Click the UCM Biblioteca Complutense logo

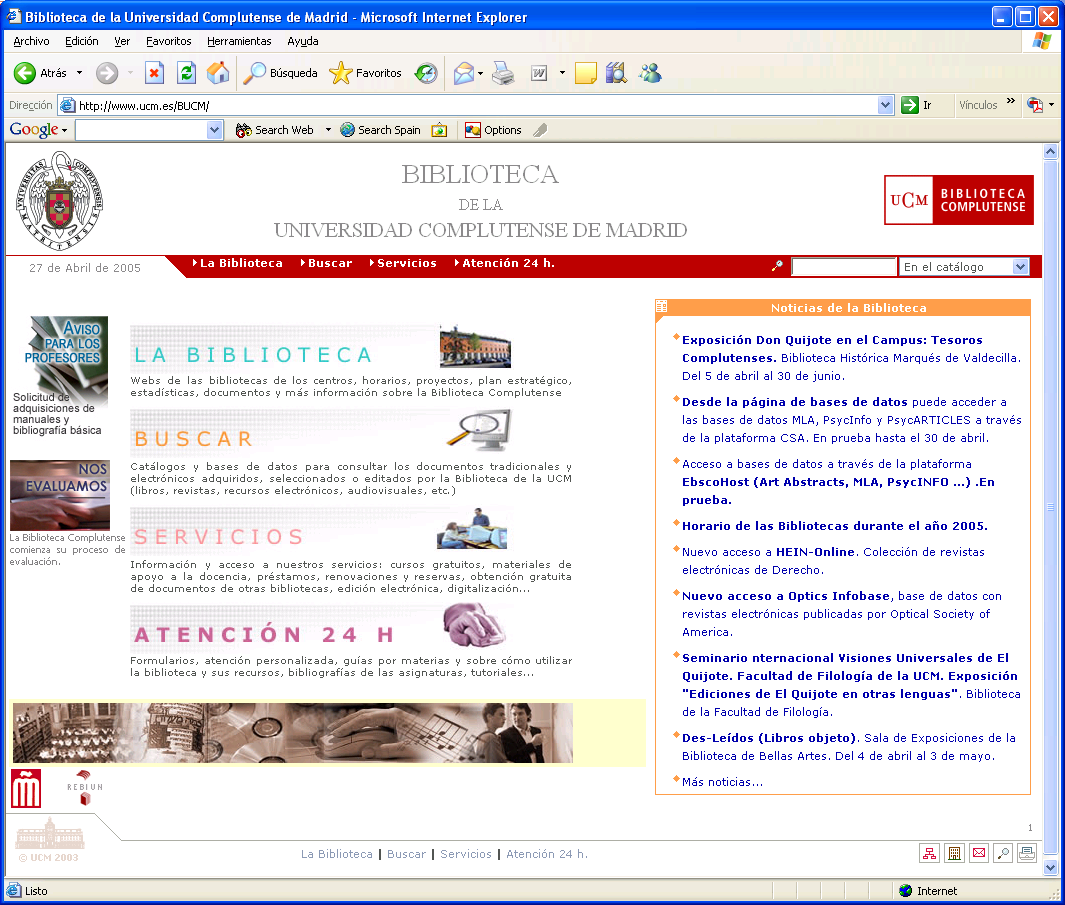pyautogui.click(x=958, y=200)
